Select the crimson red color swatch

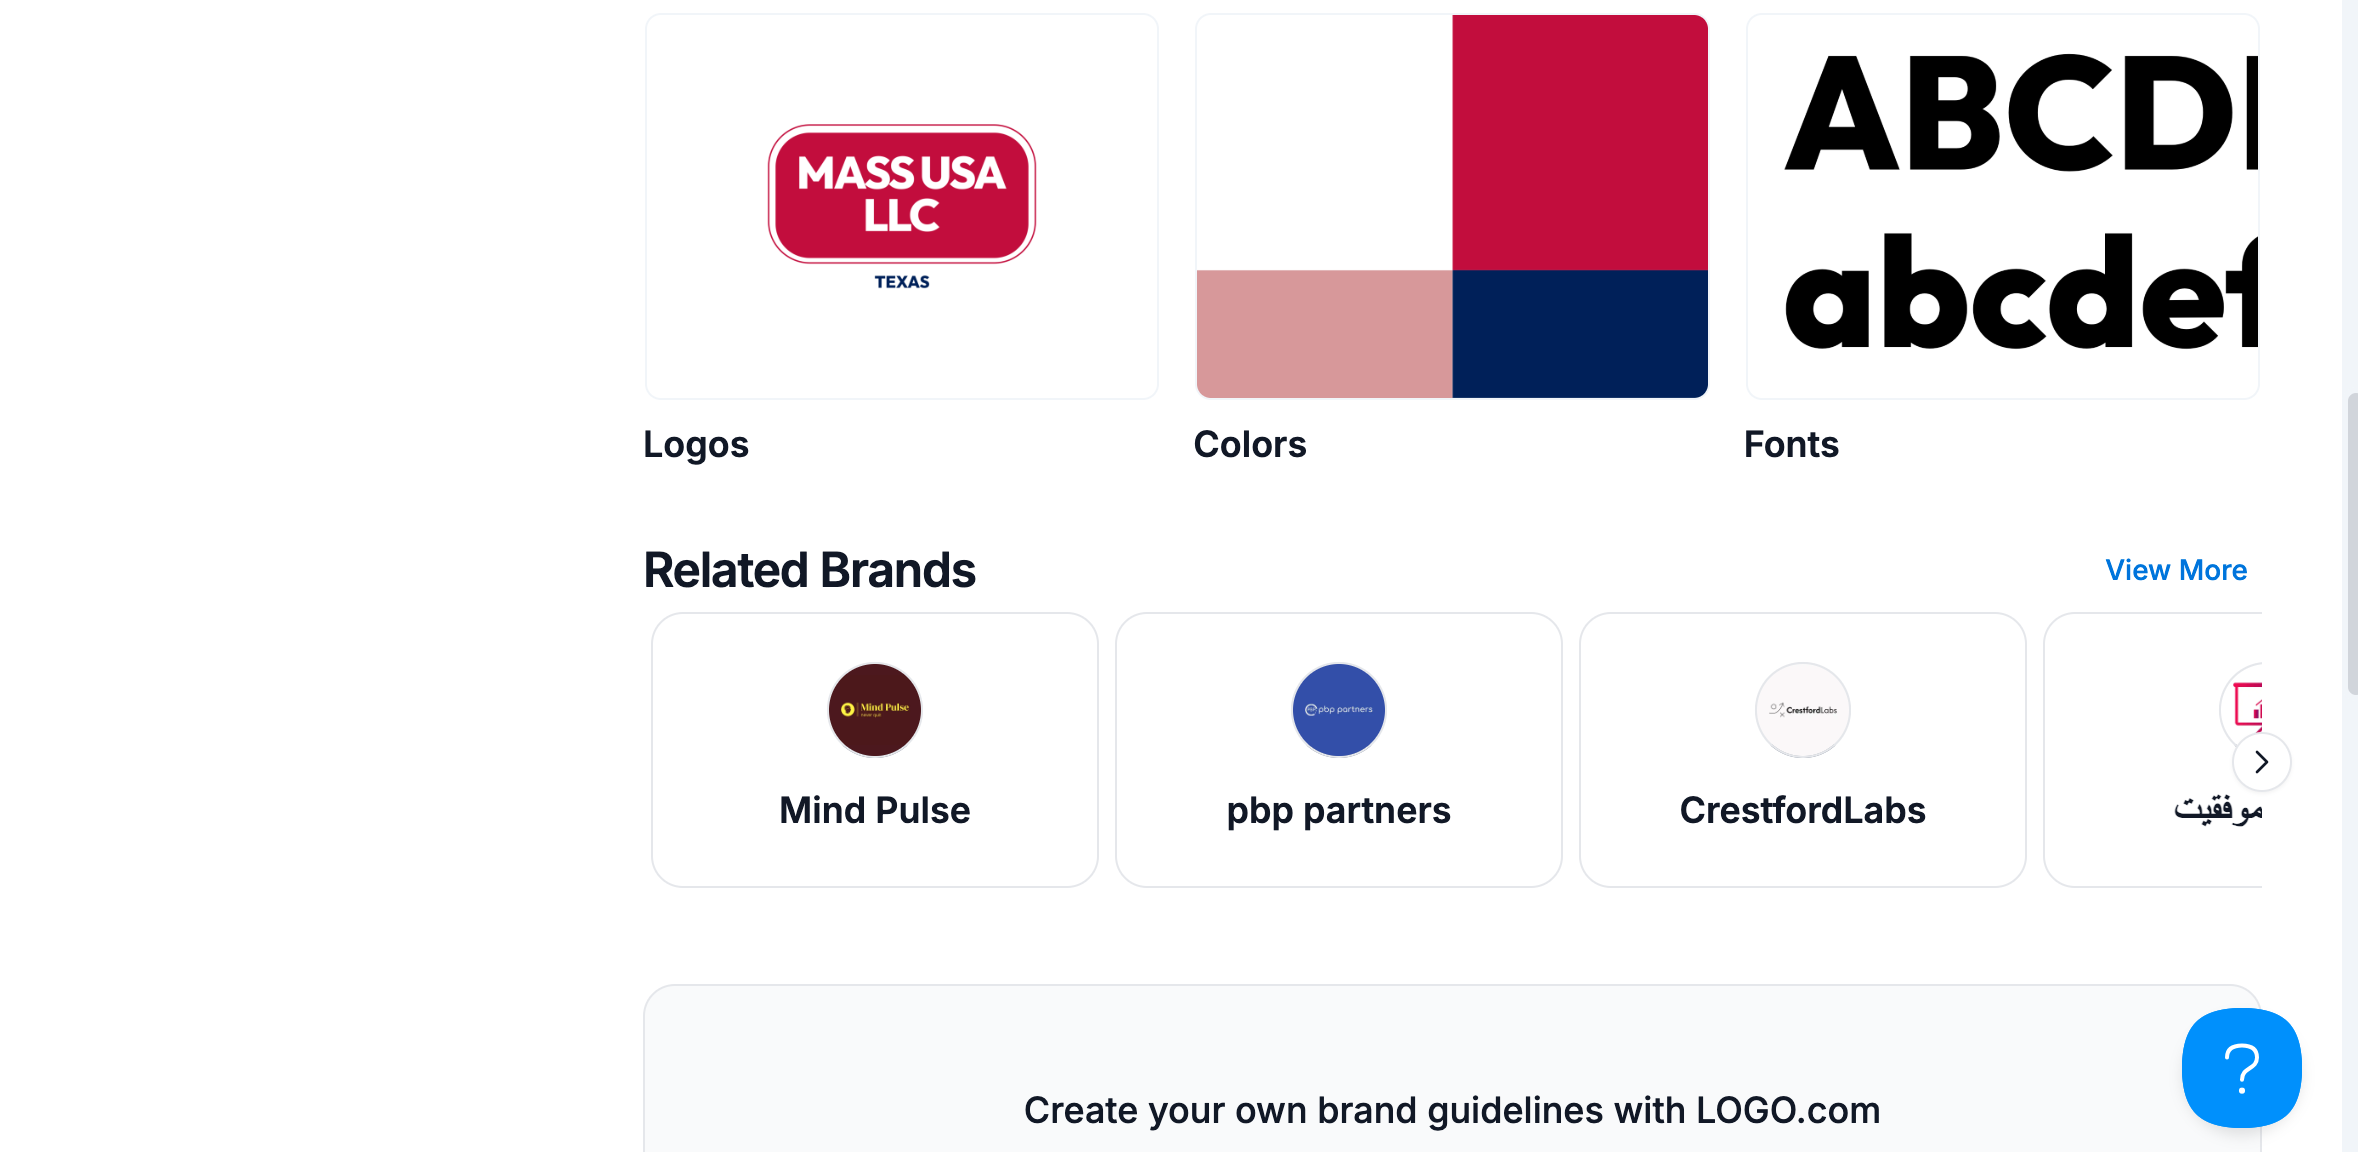(x=1580, y=142)
